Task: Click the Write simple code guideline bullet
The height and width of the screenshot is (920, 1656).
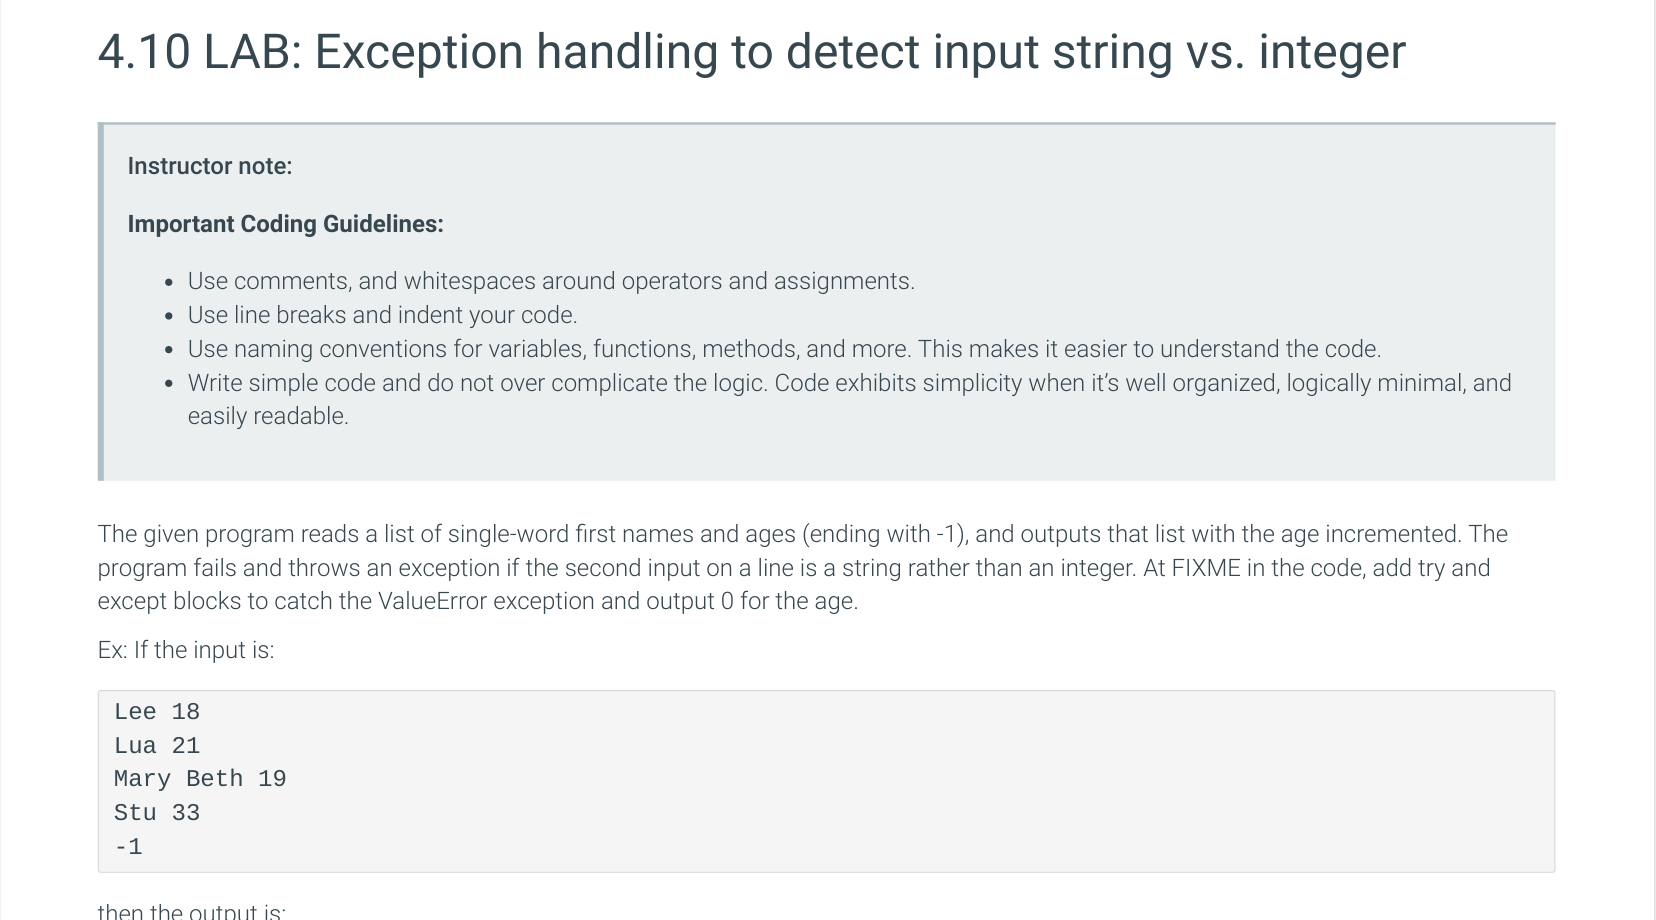Action: [x=849, y=383]
